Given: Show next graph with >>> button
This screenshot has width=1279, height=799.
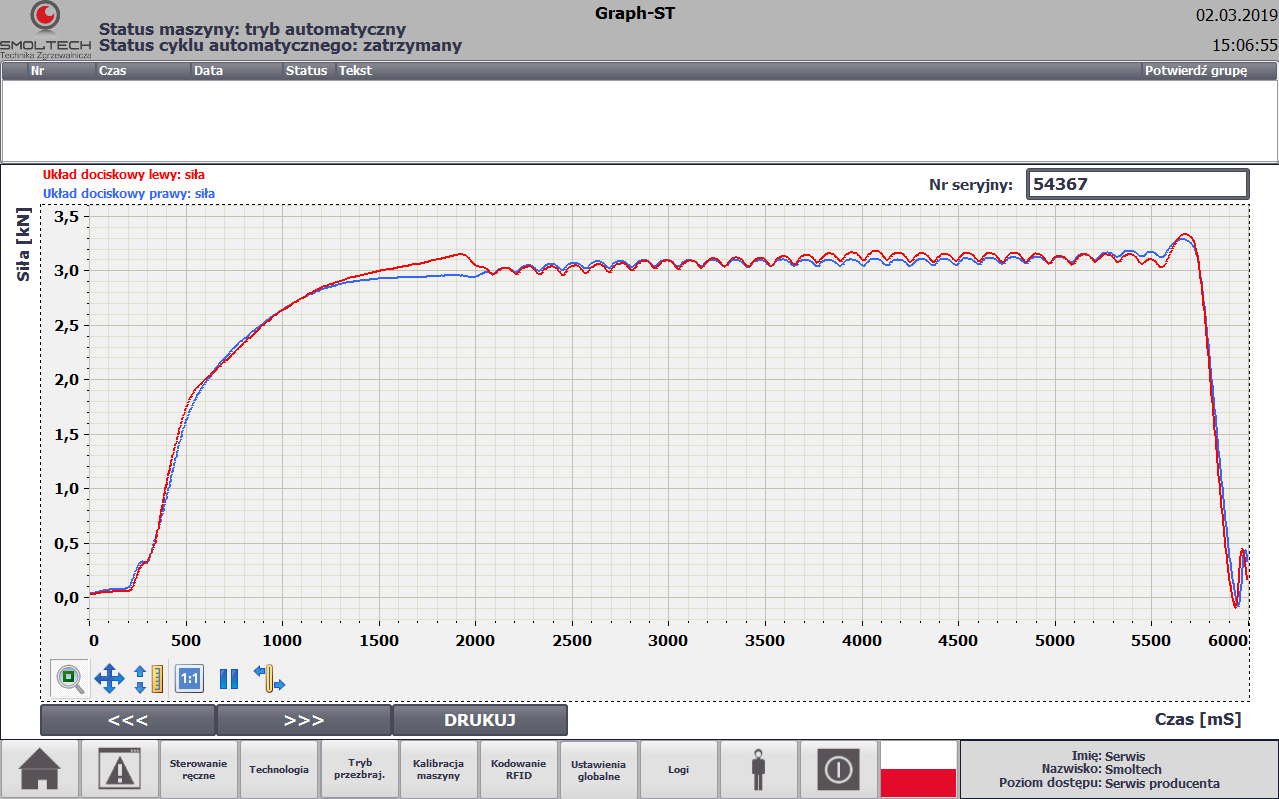Looking at the screenshot, I should point(304,720).
